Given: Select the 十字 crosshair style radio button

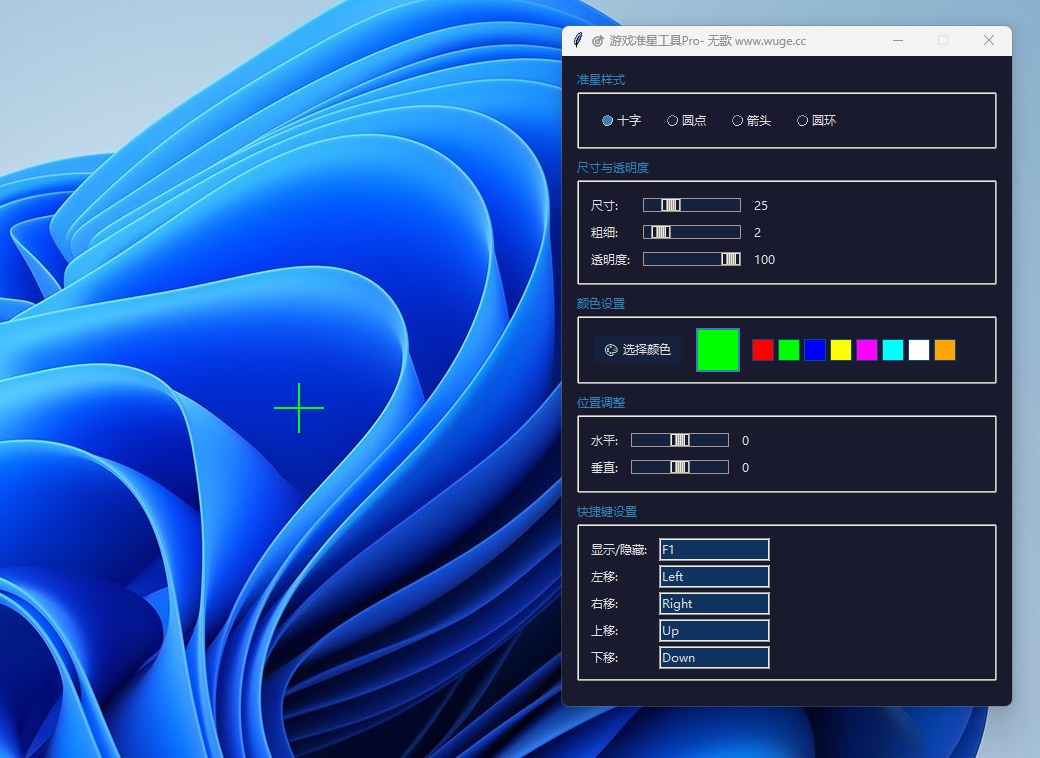Looking at the screenshot, I should coord(608,121).
